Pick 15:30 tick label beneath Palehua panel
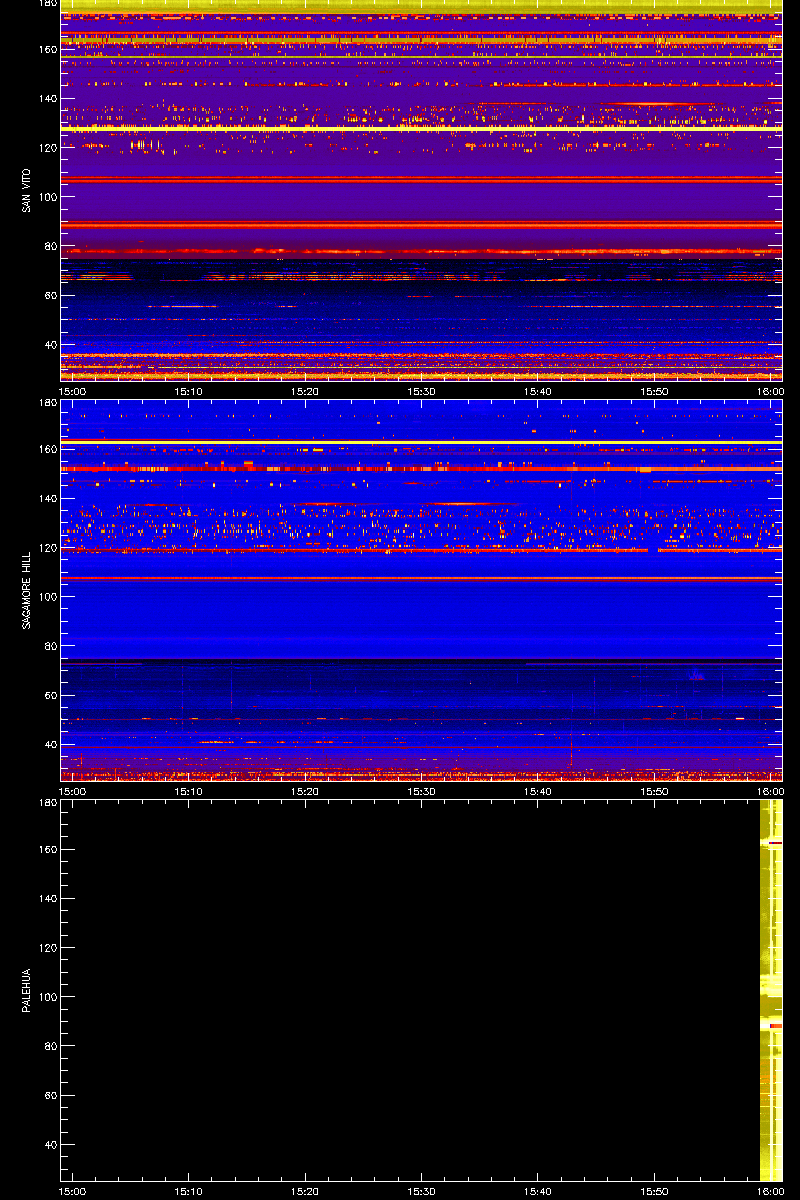 (x=422, y=1191)
